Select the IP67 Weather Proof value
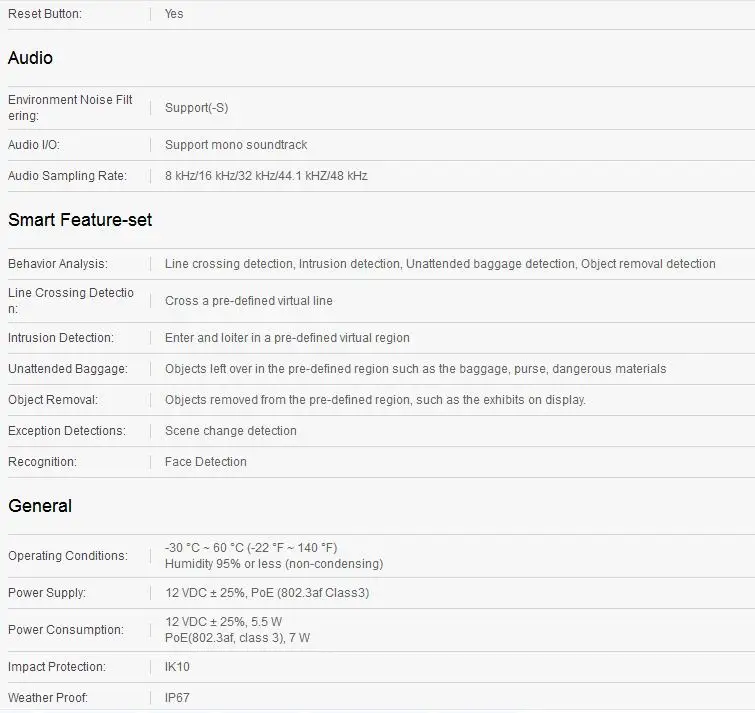The height and width of the screenshot is (713, 755). point(177,697)
